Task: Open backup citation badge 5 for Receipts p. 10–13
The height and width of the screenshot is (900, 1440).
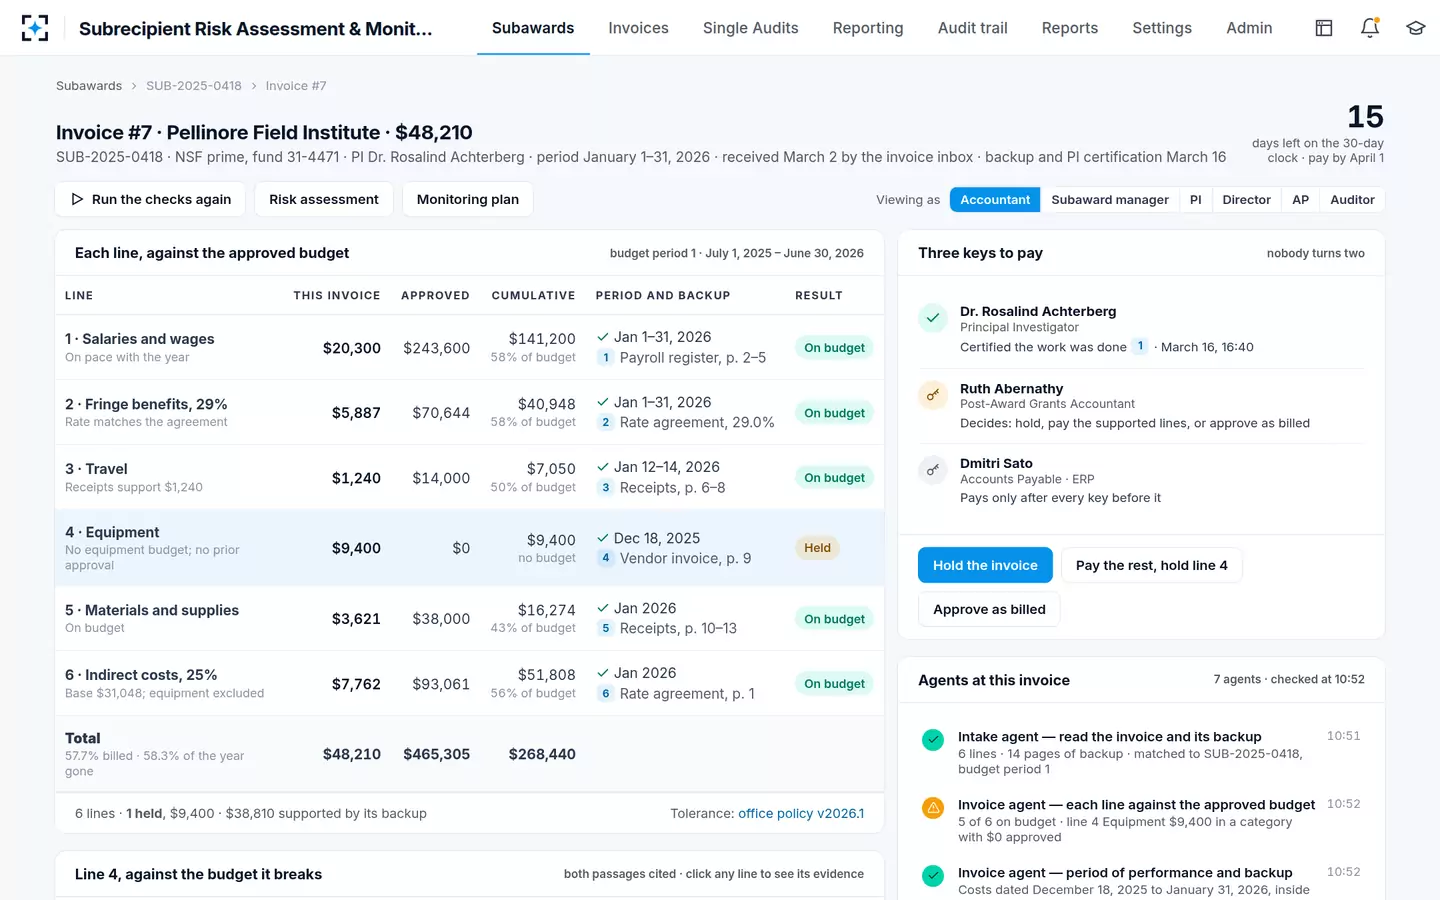Action: [606, 629]
